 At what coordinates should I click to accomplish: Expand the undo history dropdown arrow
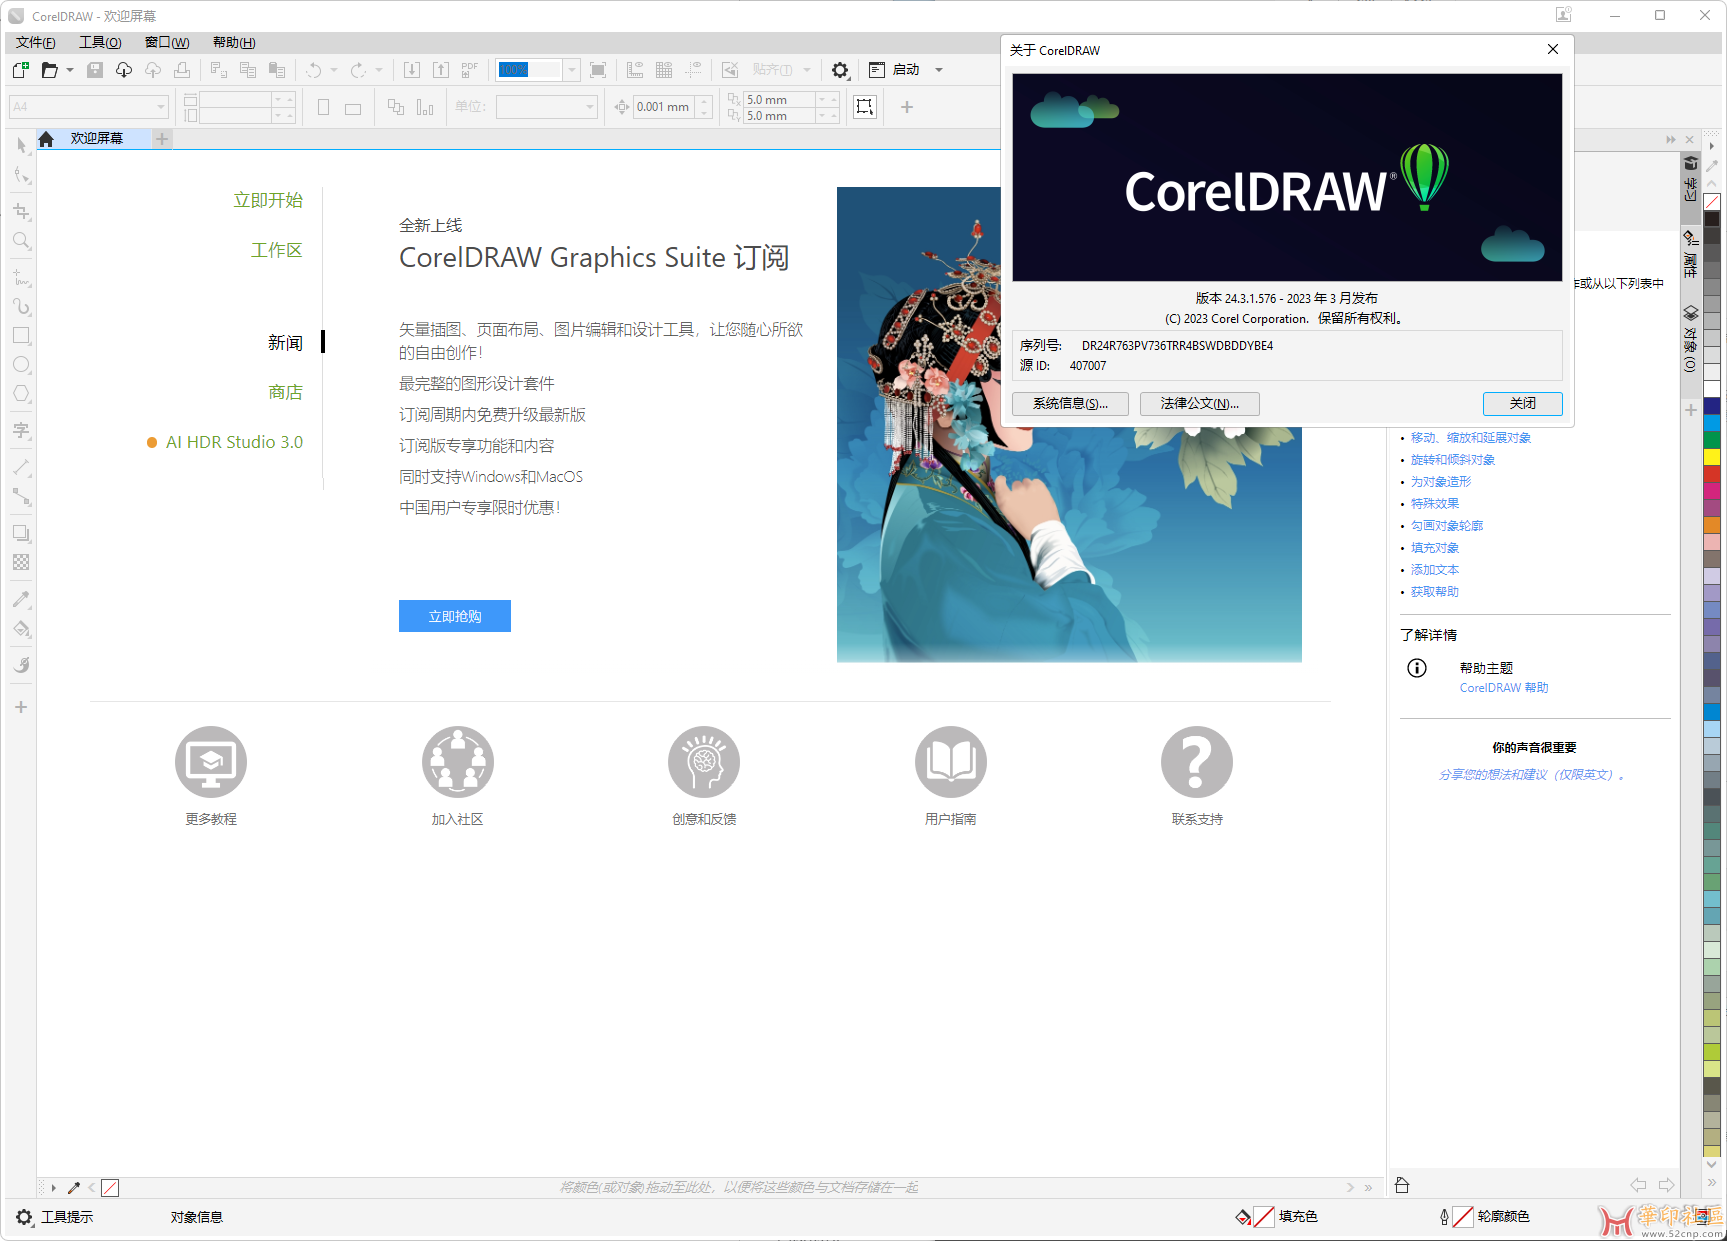pos(334,70)
